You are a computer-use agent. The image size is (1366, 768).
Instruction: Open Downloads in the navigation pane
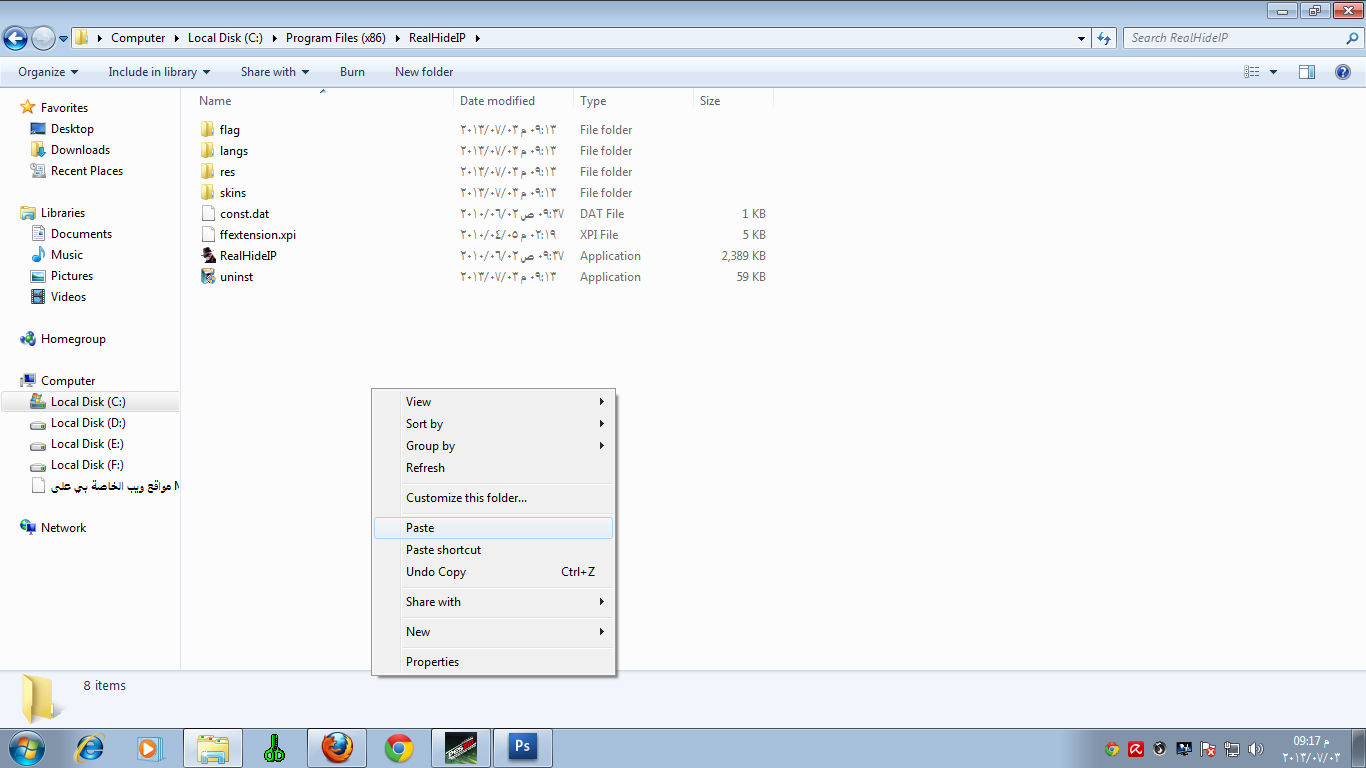click(80, 150)
